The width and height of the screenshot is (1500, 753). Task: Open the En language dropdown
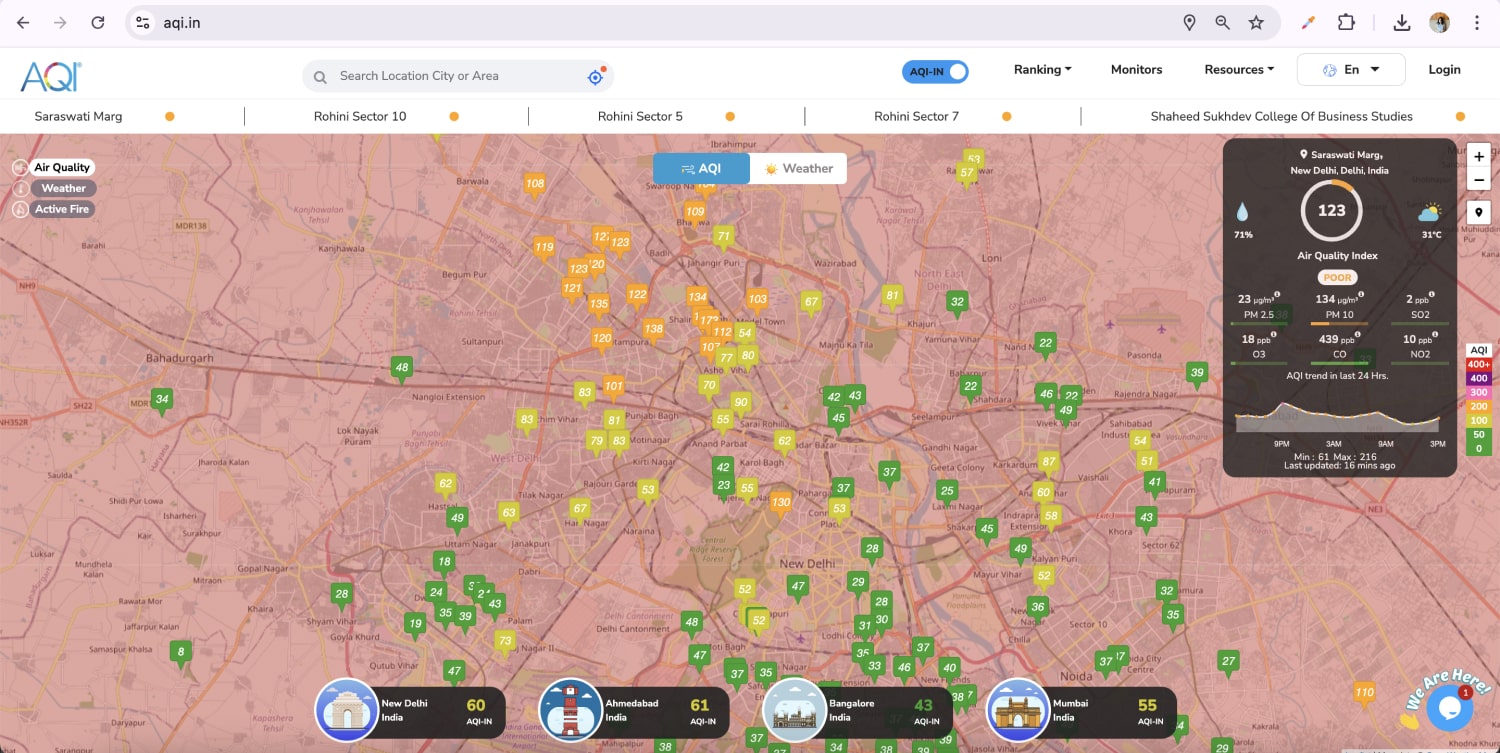[x=1351, y=70]
